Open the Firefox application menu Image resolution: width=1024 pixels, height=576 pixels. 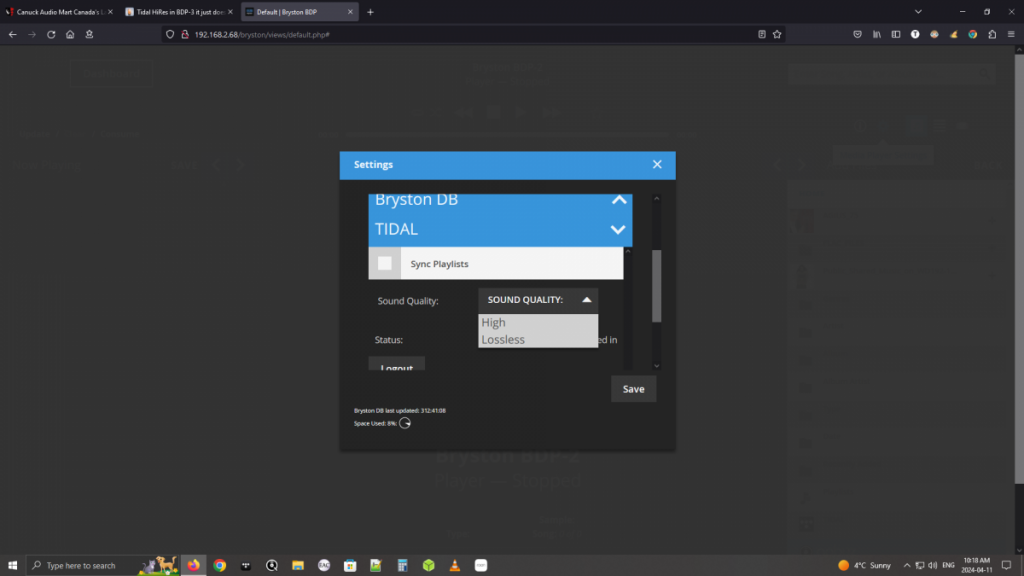pos(1011,35)
